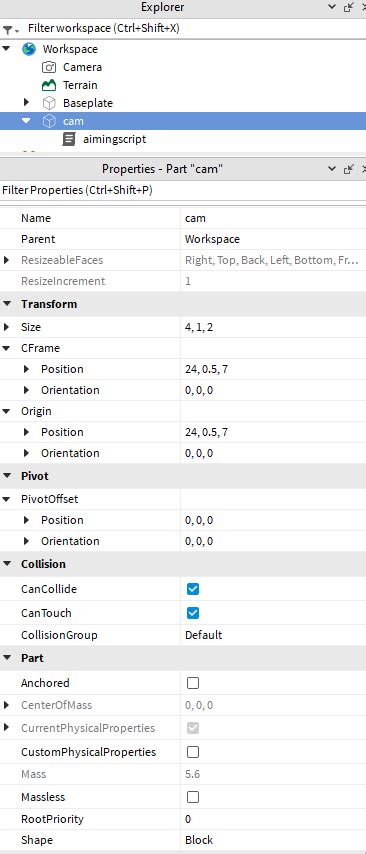Viewport: 366px width, 854px height.
Task: Open the Properties panel chevron menu
Action: click(332, 169)
